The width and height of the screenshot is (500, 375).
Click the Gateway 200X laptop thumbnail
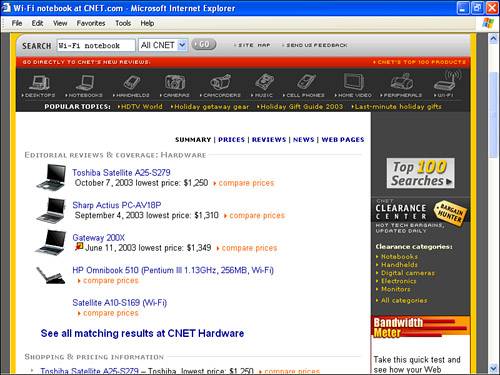click(x=51, y=242)
